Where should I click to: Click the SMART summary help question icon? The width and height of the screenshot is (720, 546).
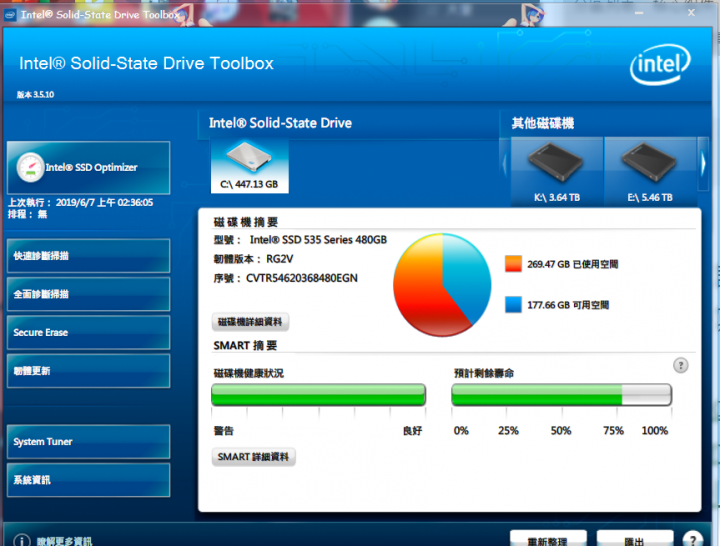[x=681, y=366]
